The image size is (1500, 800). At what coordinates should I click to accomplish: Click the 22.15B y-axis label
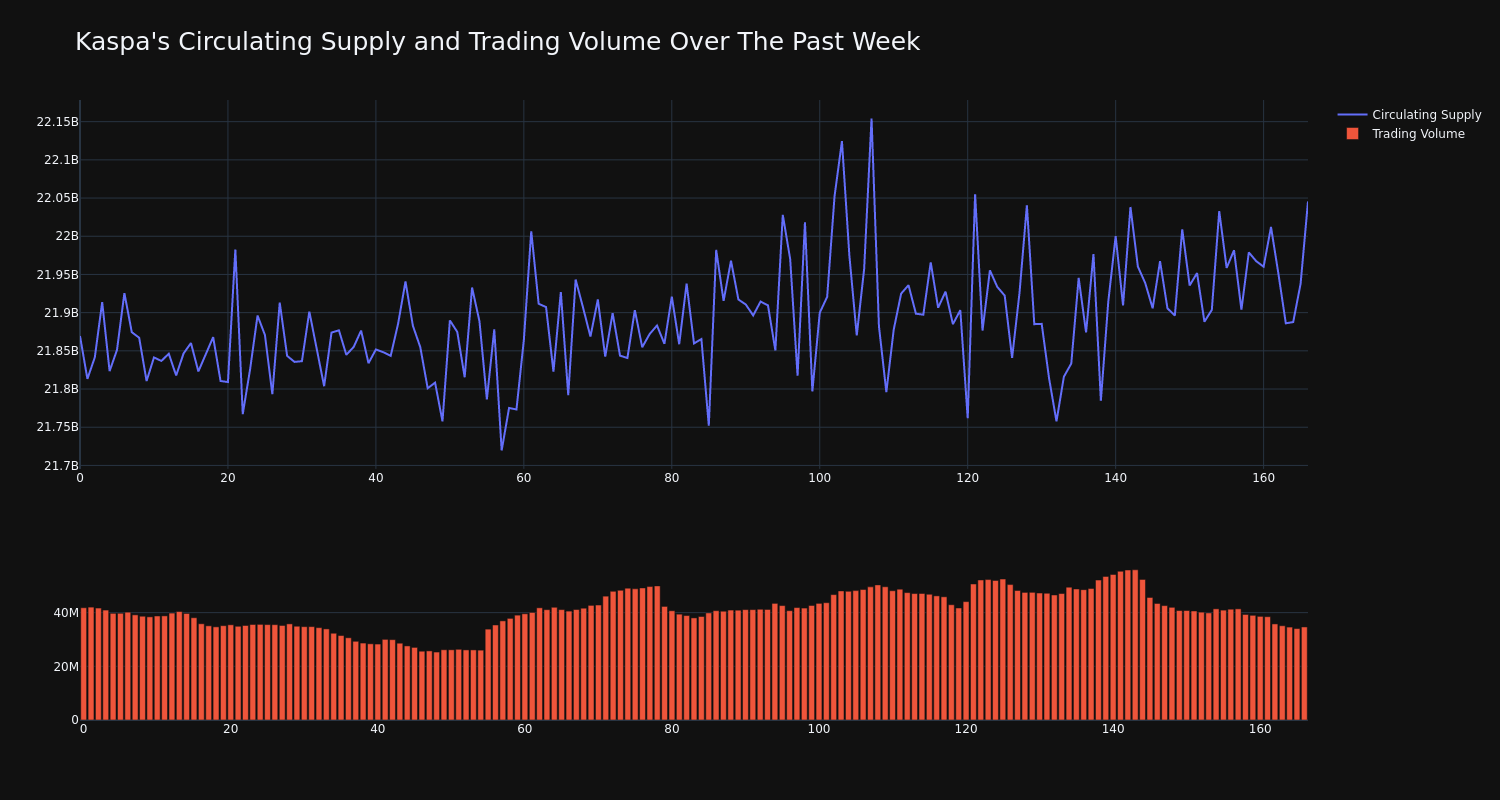(x=57, y=122)
